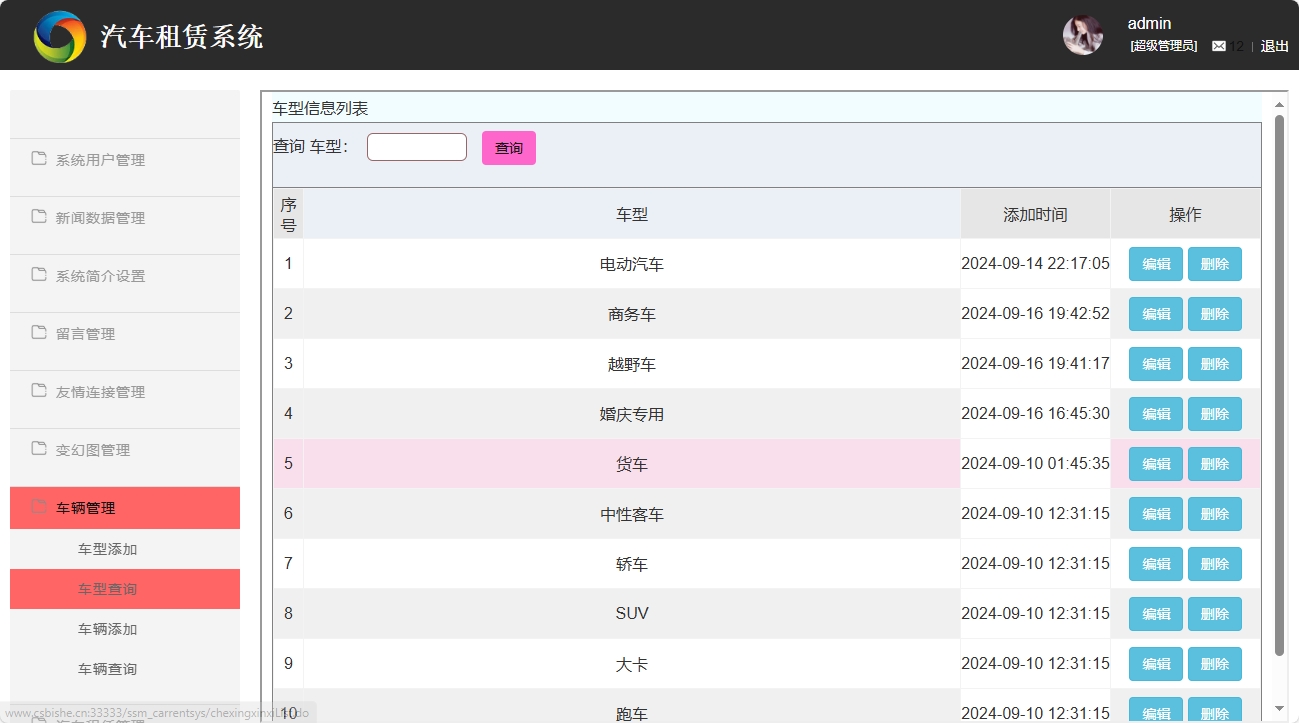Delete the 货车 car type entry
Screen dimensions: 1299x723
pos(1214,463)
